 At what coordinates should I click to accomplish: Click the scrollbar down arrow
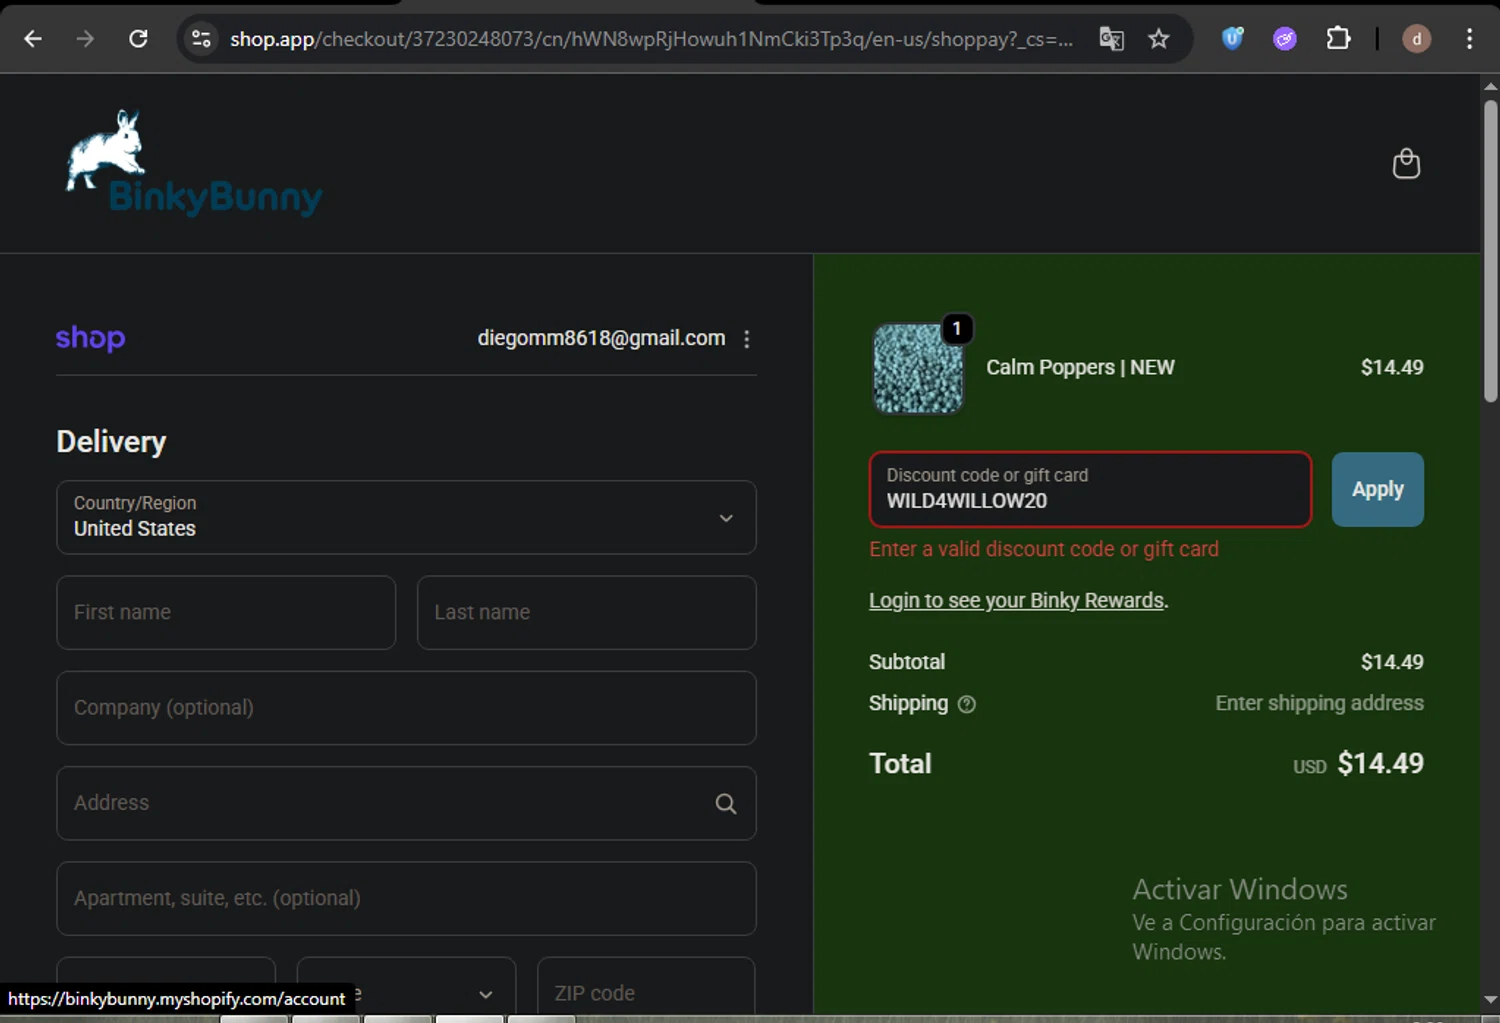tap(1490, 999)
